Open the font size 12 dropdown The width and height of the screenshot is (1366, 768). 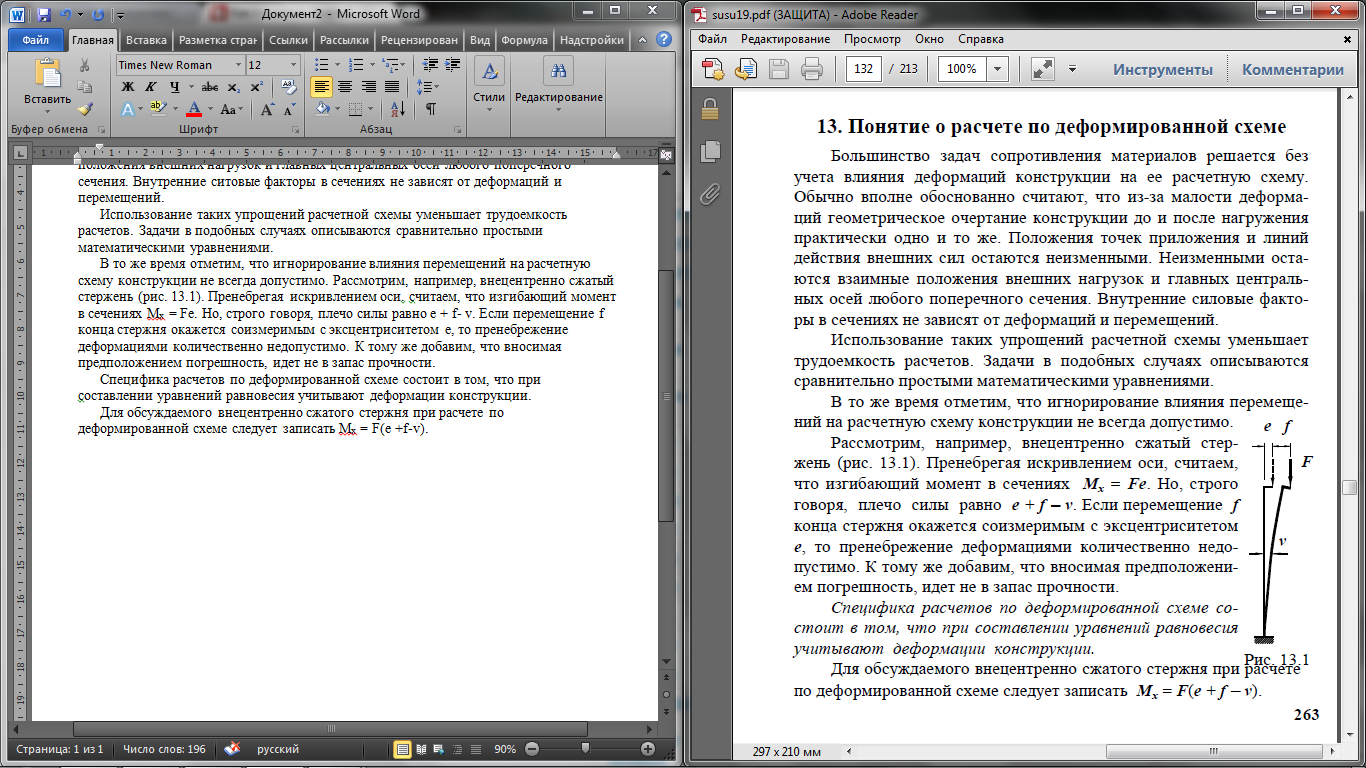click(x=293, y=65)
